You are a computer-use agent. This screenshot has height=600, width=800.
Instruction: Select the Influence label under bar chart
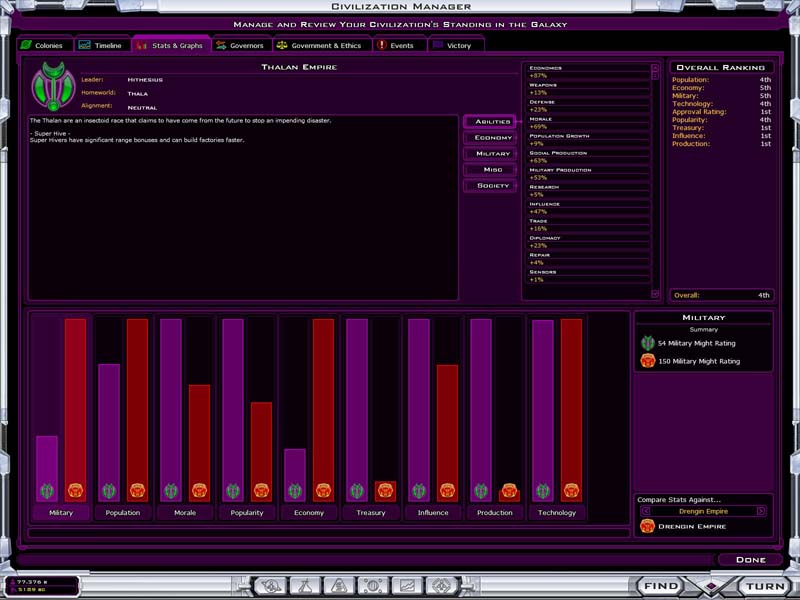coord(433,513)
